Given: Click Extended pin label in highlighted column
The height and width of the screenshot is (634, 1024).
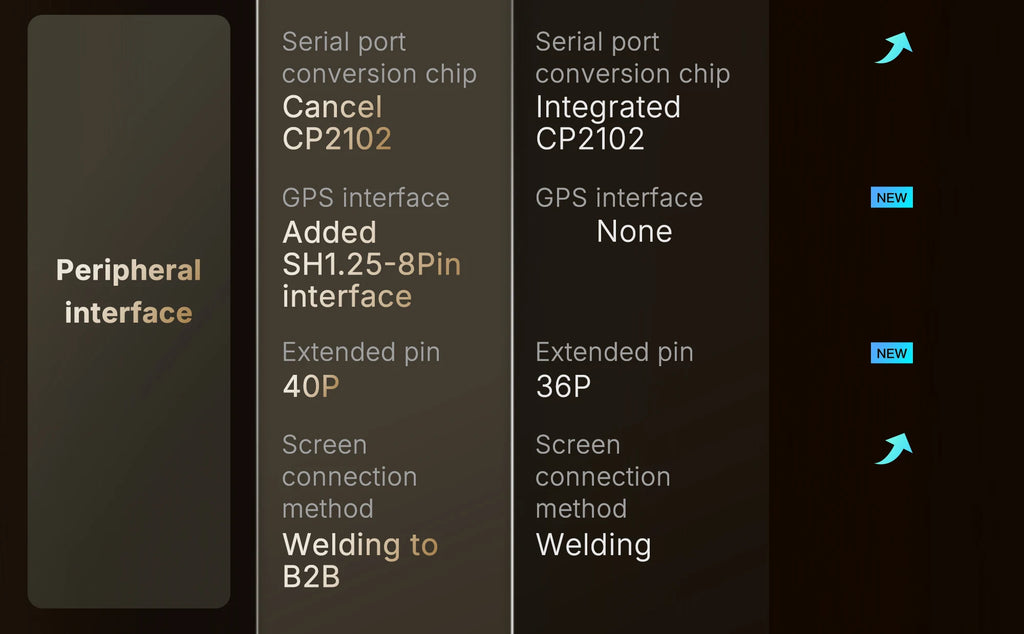Looking at the screenshot, I should pyautogui.click(x=361, y=353).
